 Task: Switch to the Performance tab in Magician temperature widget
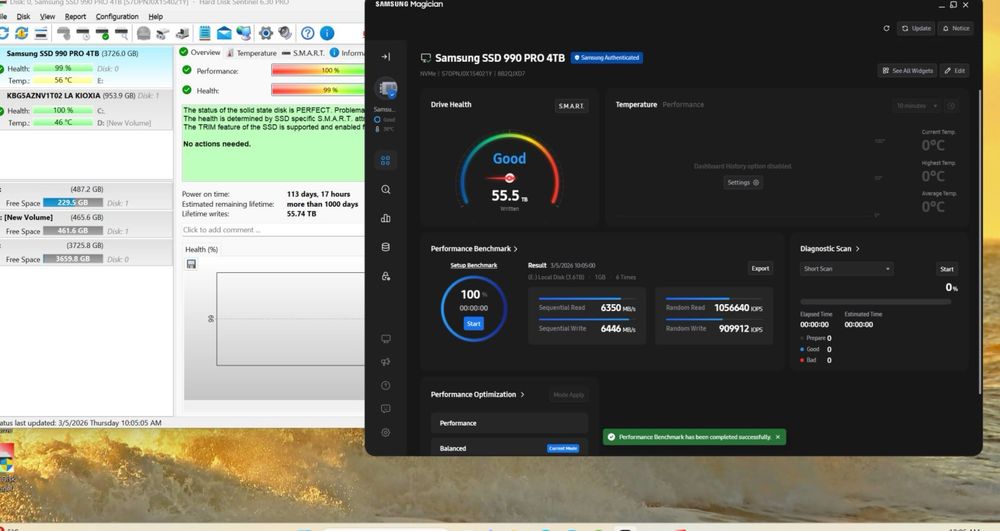[683, 105]
